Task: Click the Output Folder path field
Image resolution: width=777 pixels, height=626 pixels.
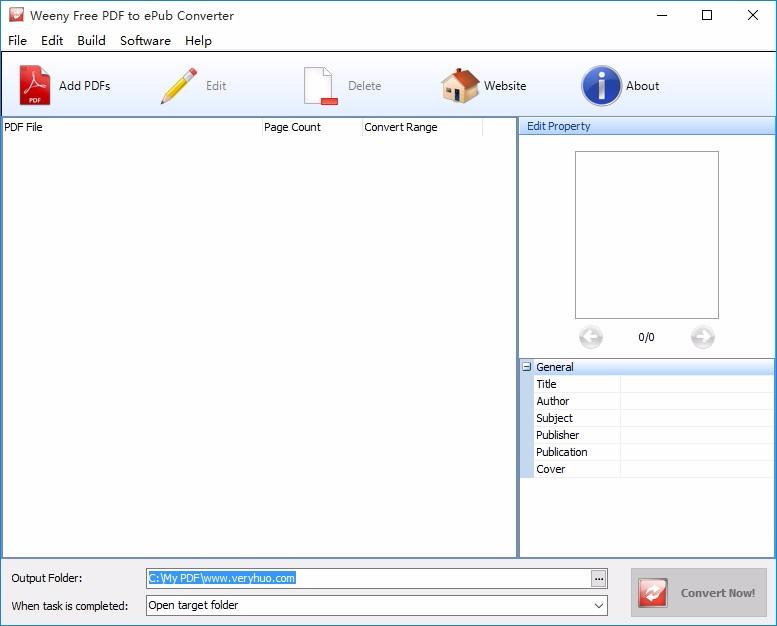Action: click(369, 578)
